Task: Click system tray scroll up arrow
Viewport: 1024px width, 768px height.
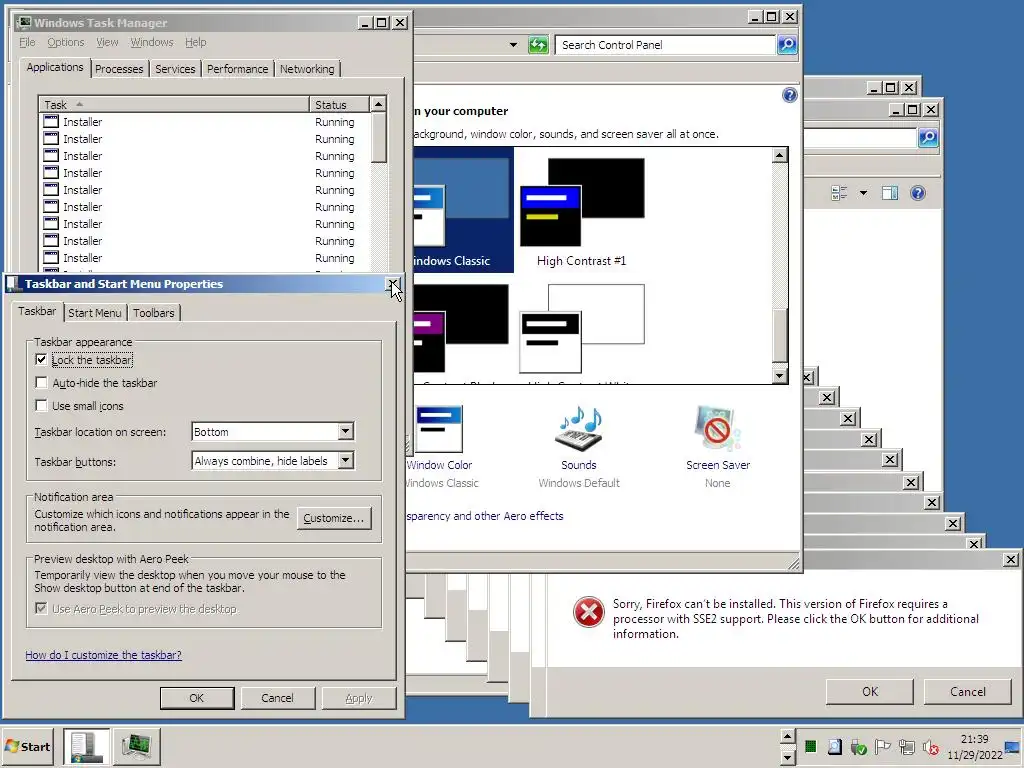Action: point(788,737)
